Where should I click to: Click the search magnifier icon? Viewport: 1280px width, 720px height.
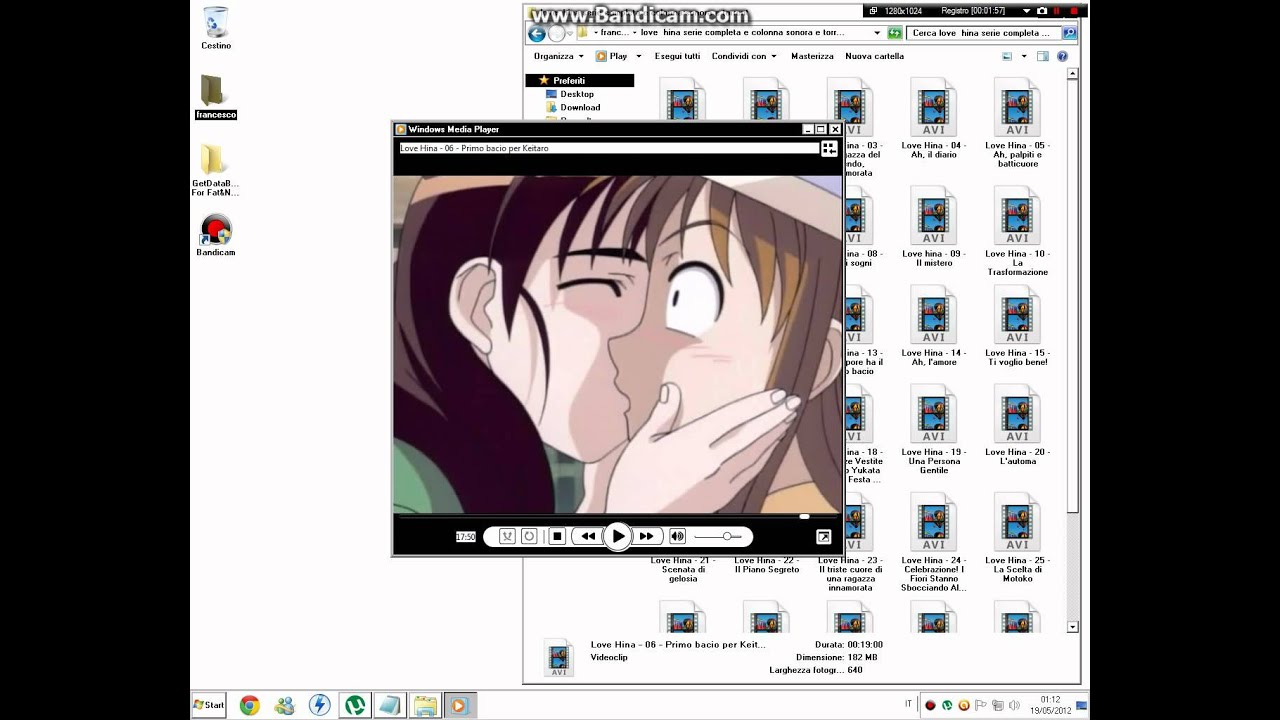pyautogui.click(x=1069, y=33)
